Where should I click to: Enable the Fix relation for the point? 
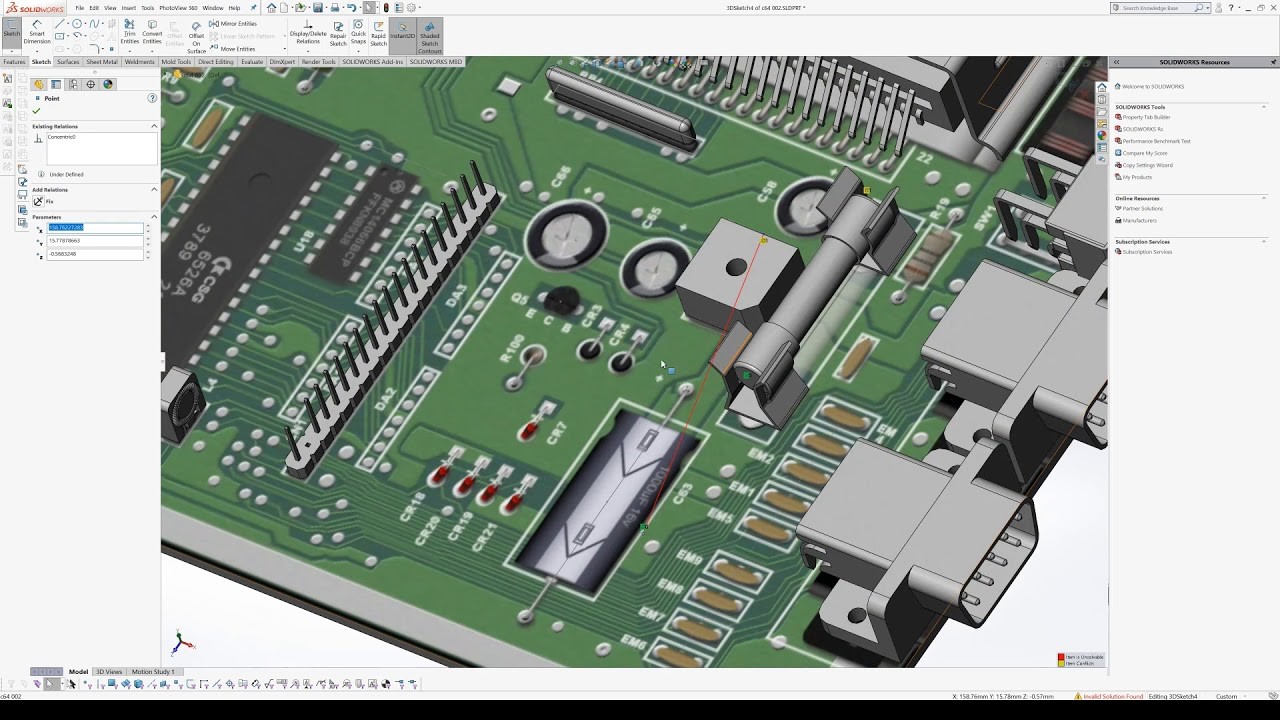click(39, 201)
